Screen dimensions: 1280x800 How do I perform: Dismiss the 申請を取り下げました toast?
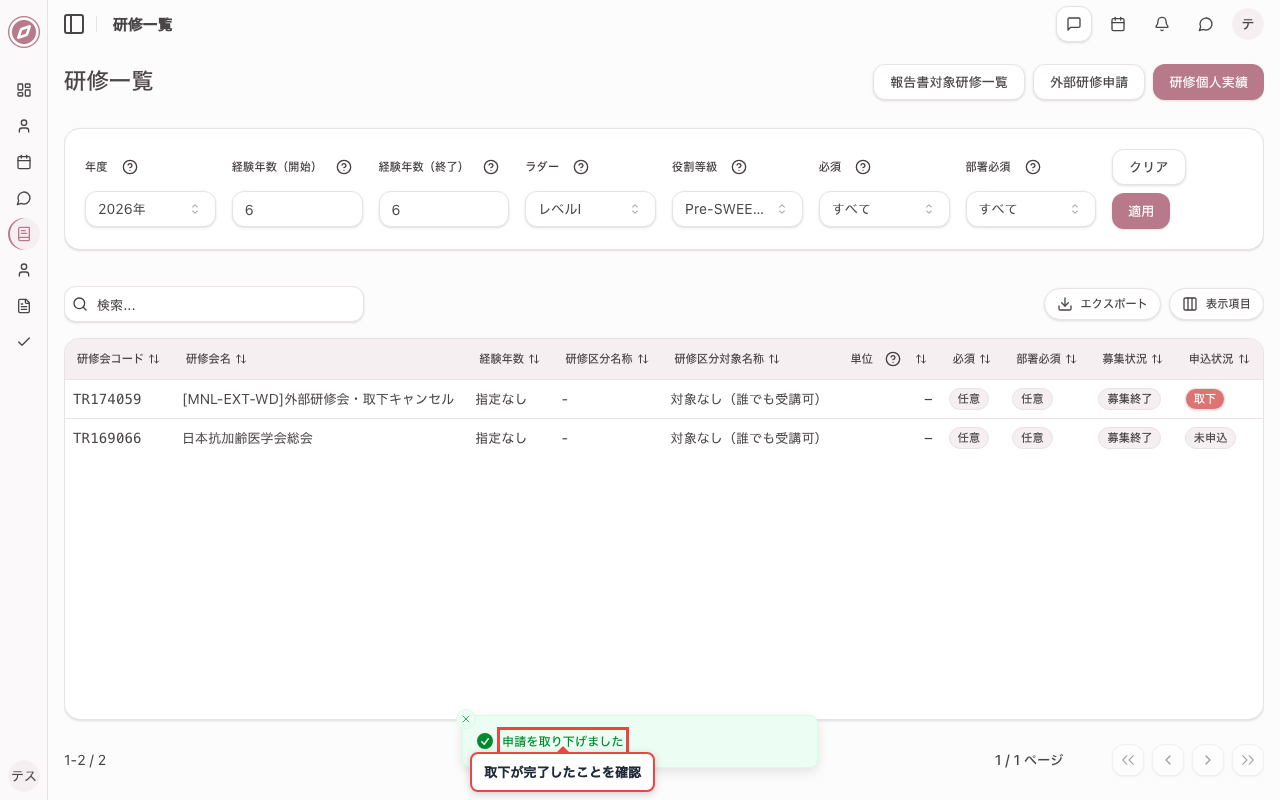point(466,719)
